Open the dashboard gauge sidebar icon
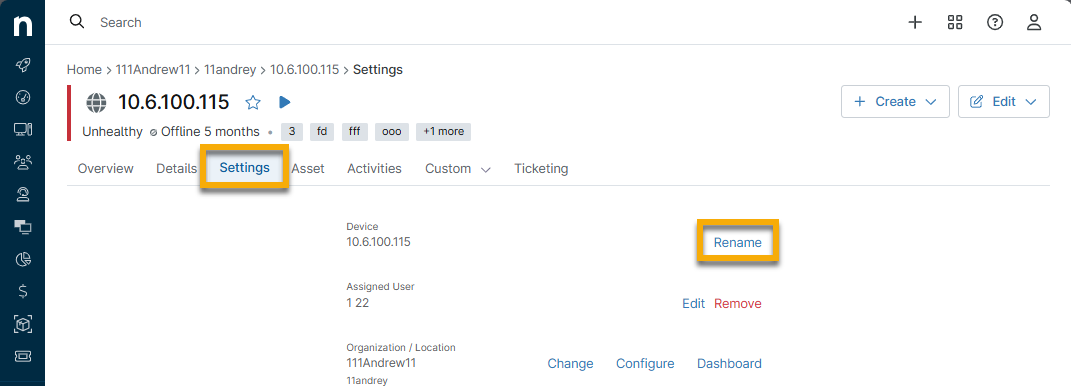 [23, 97]
